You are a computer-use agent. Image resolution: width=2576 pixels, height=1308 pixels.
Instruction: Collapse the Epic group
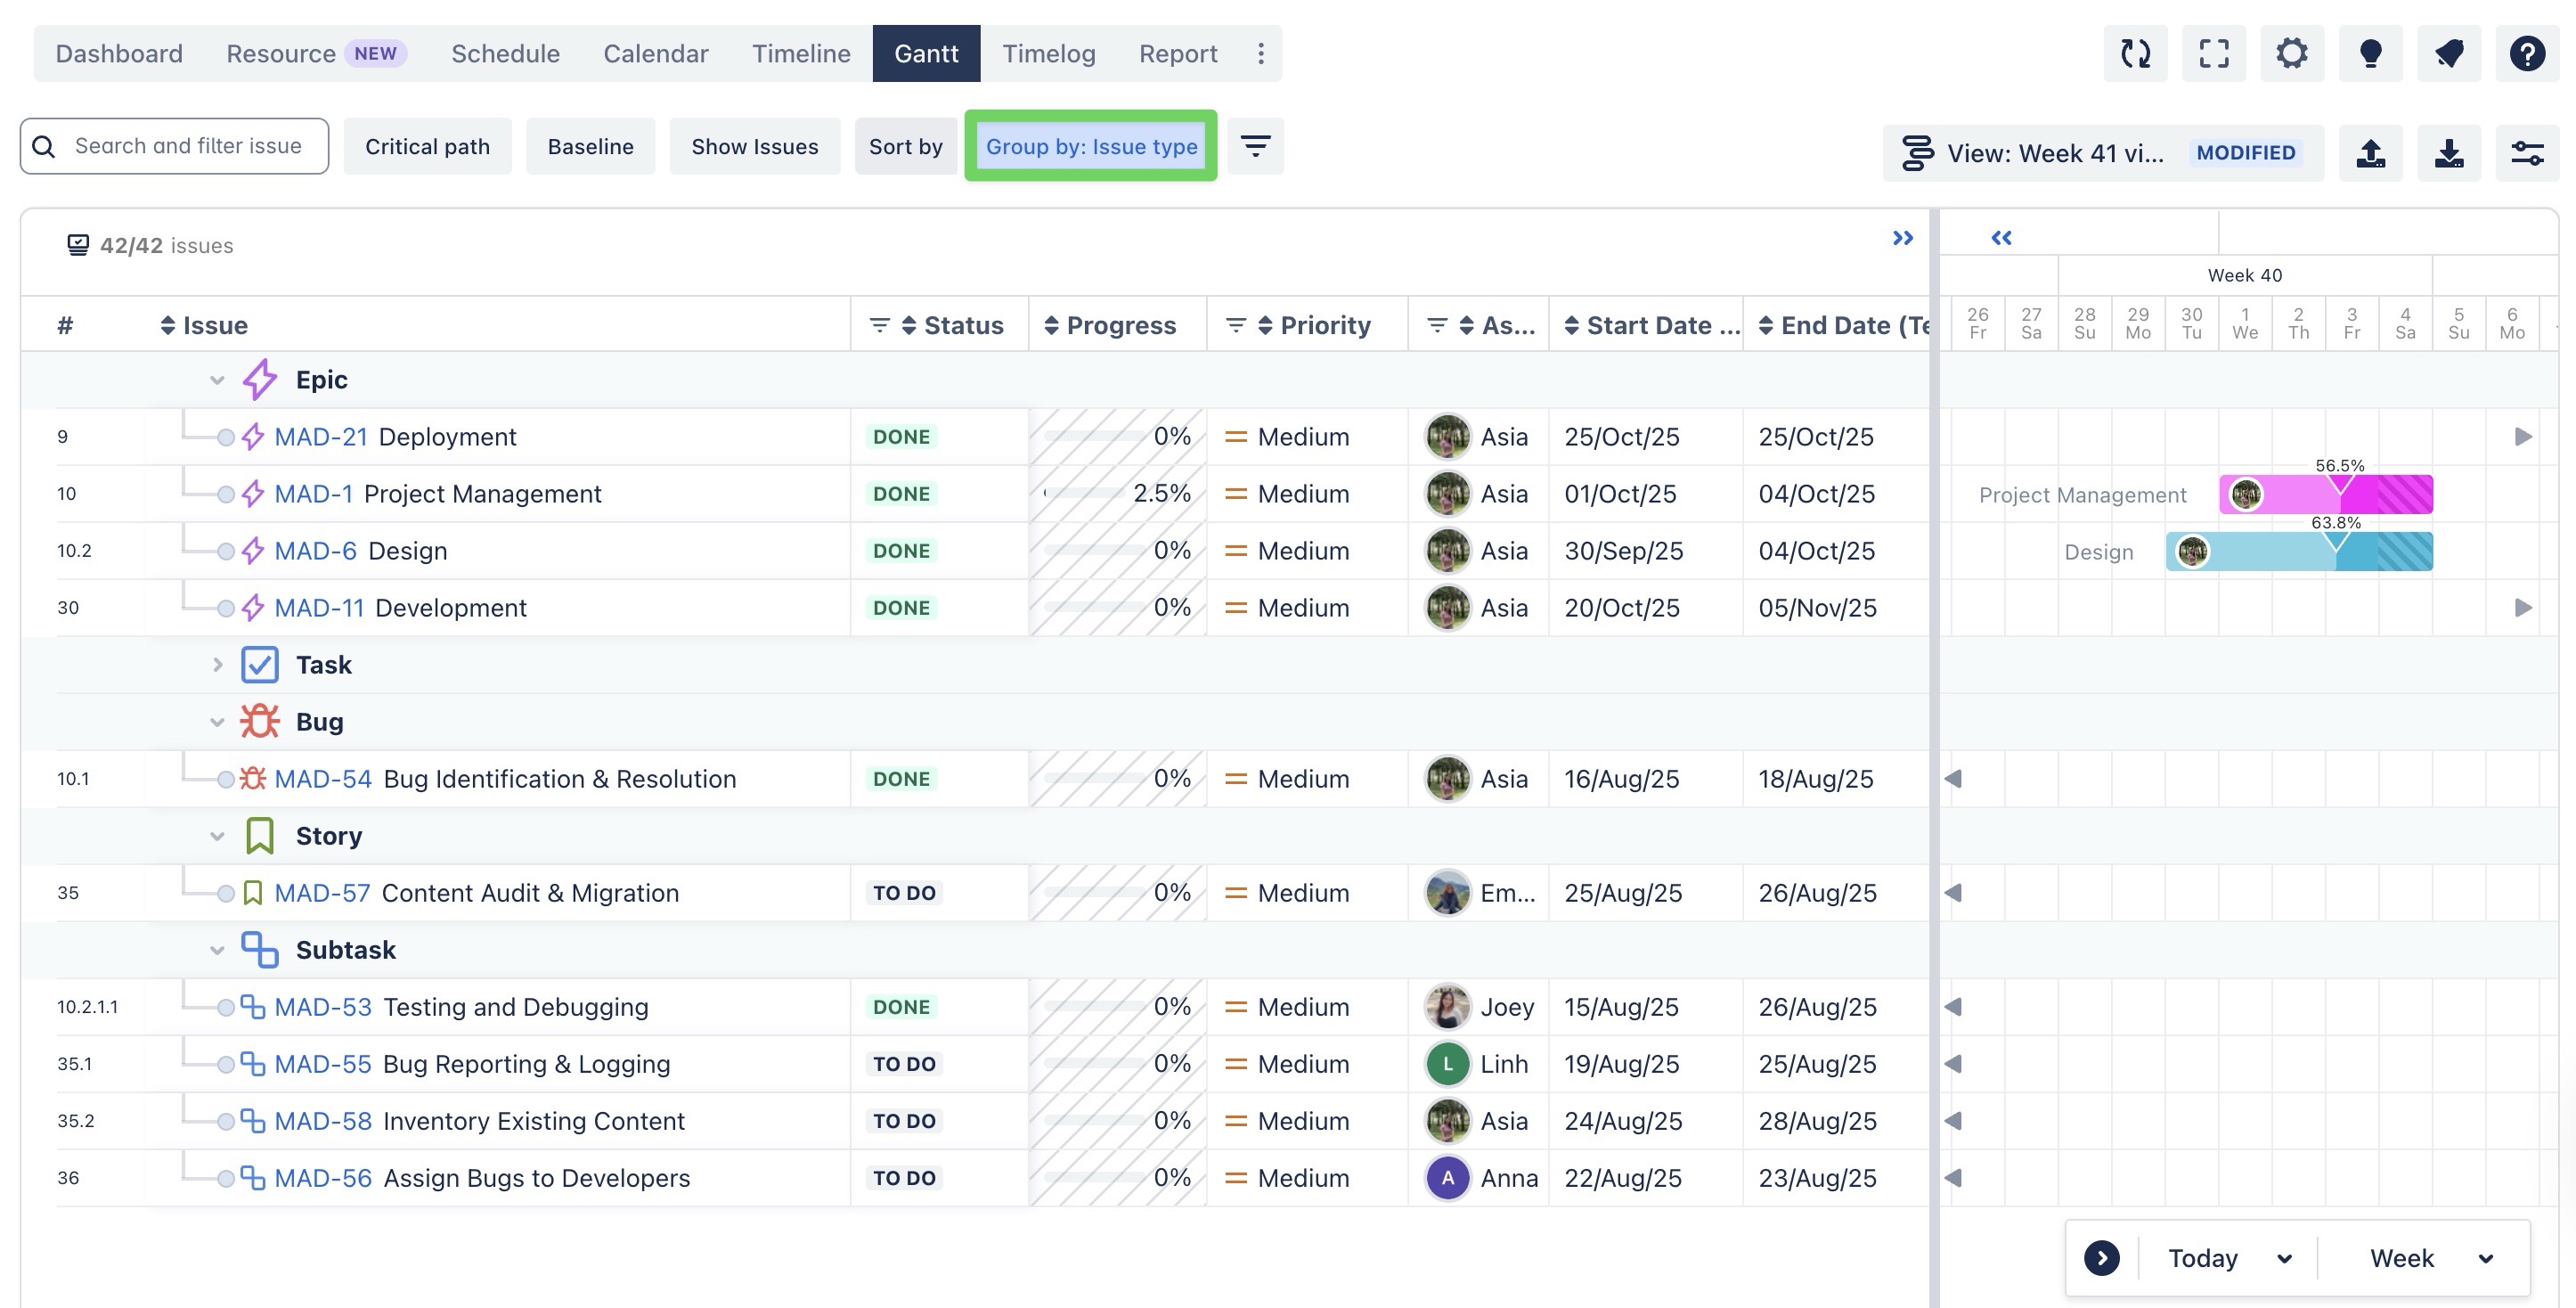[x=217, y=380]
